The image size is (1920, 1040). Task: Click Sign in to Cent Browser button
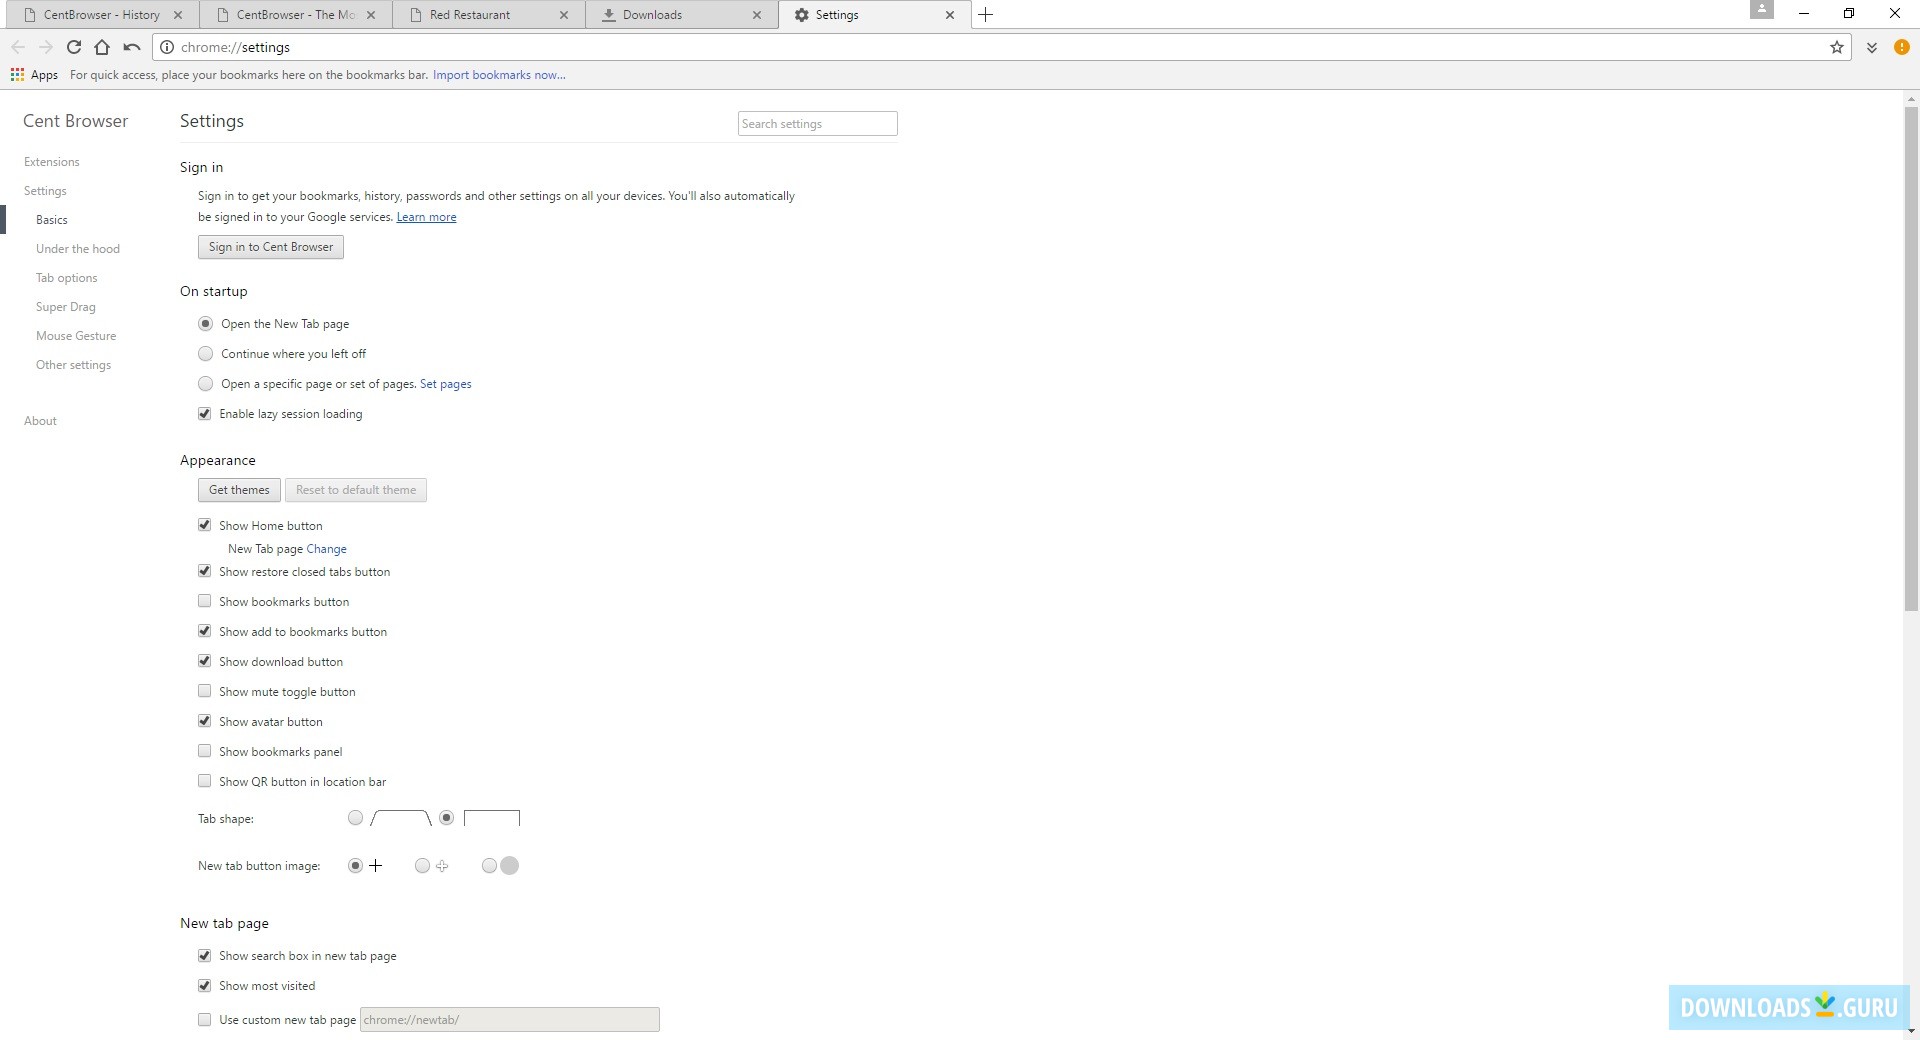[271, 247]
